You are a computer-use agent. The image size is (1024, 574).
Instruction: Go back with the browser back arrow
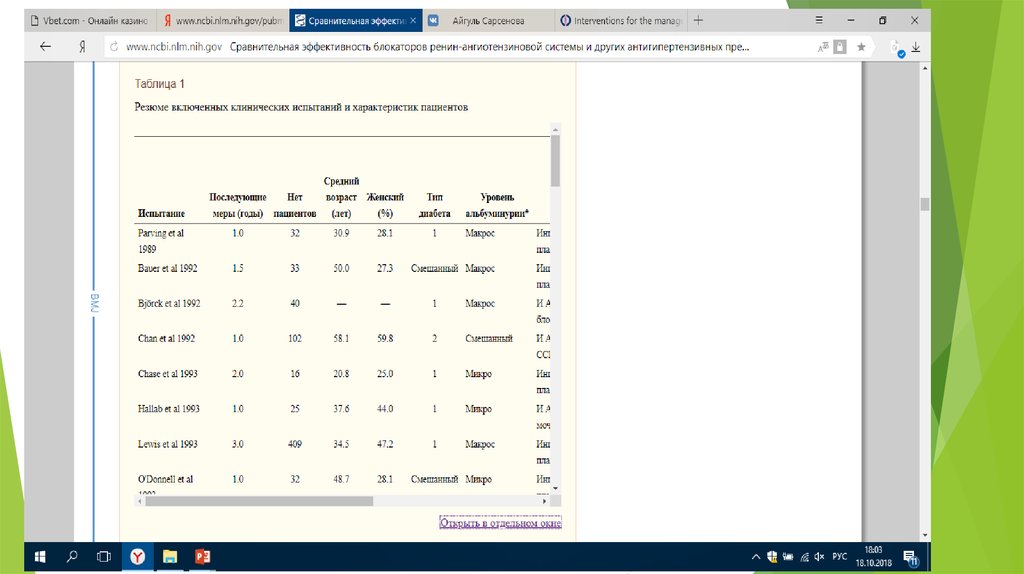pyautogui.click(x=45, y=47)
